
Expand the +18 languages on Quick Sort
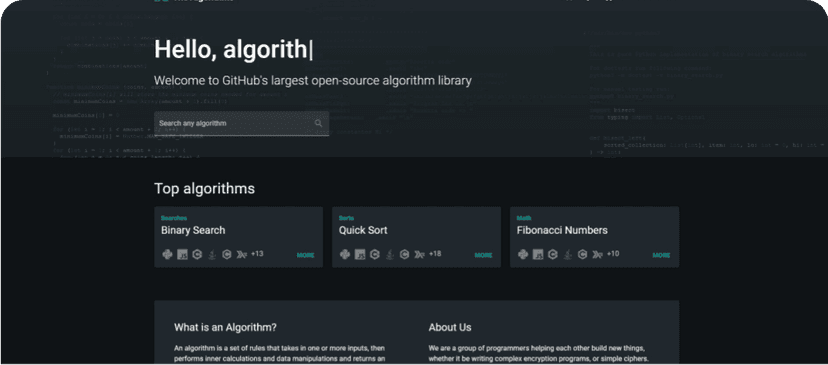click(x=435, y=254)
